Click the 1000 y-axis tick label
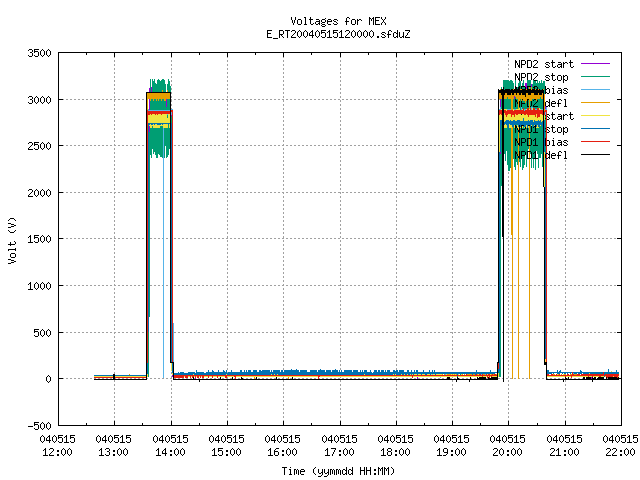Image resolution: width=640 pixels, height=480 pixels. pos(40,286)
